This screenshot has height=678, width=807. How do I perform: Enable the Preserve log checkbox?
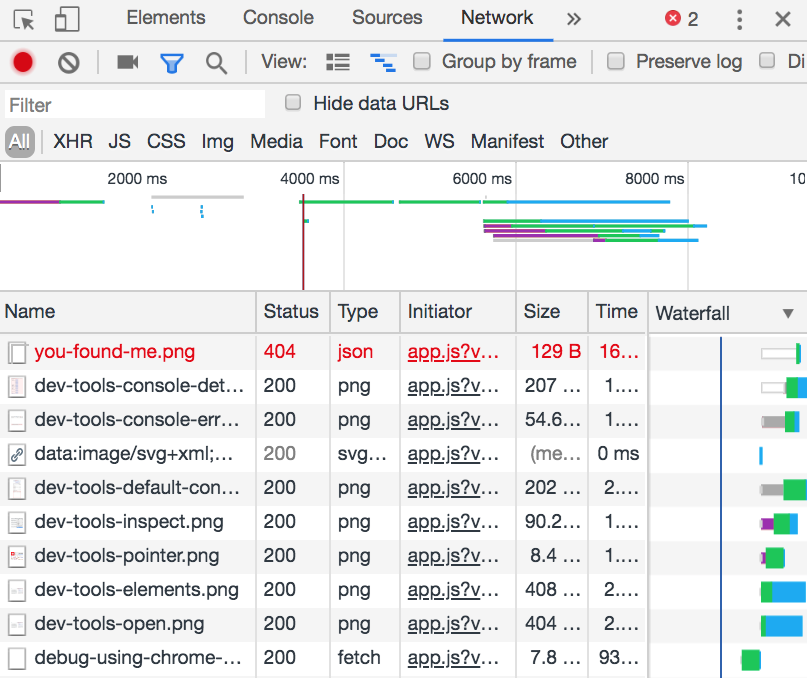click(x=616, y=61)
